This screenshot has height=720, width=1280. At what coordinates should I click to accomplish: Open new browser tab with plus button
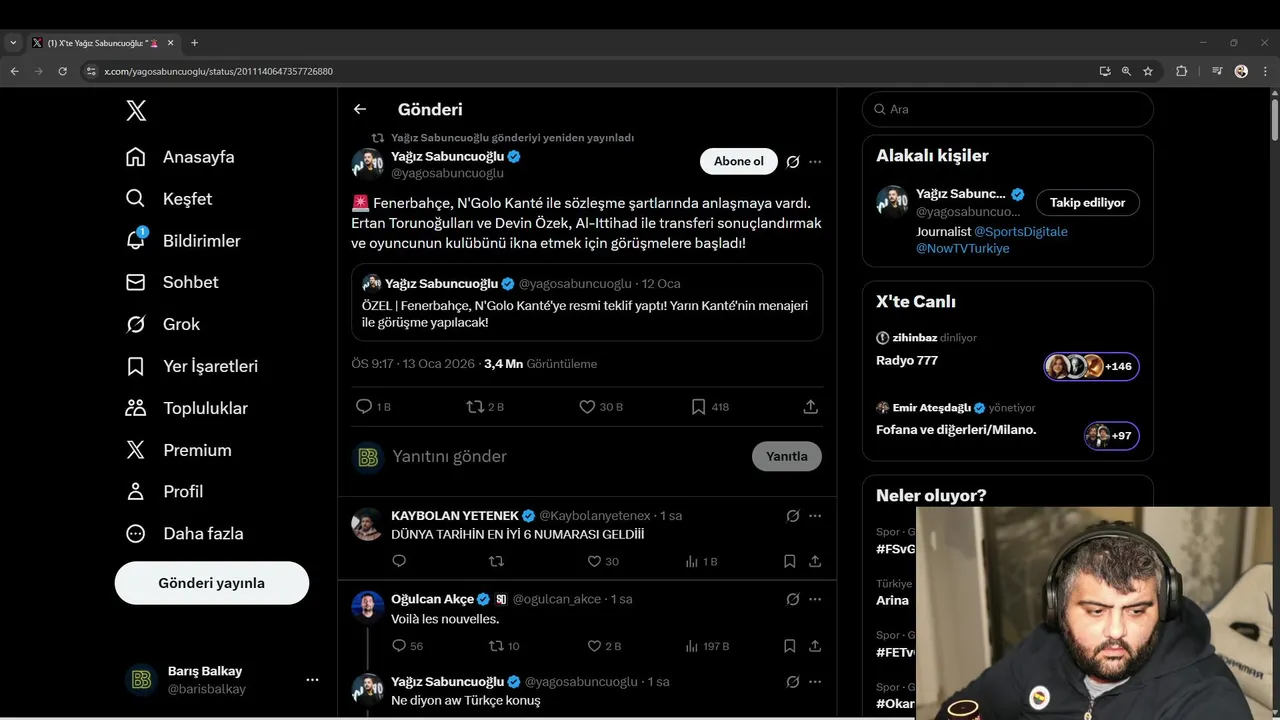(194, 43)
